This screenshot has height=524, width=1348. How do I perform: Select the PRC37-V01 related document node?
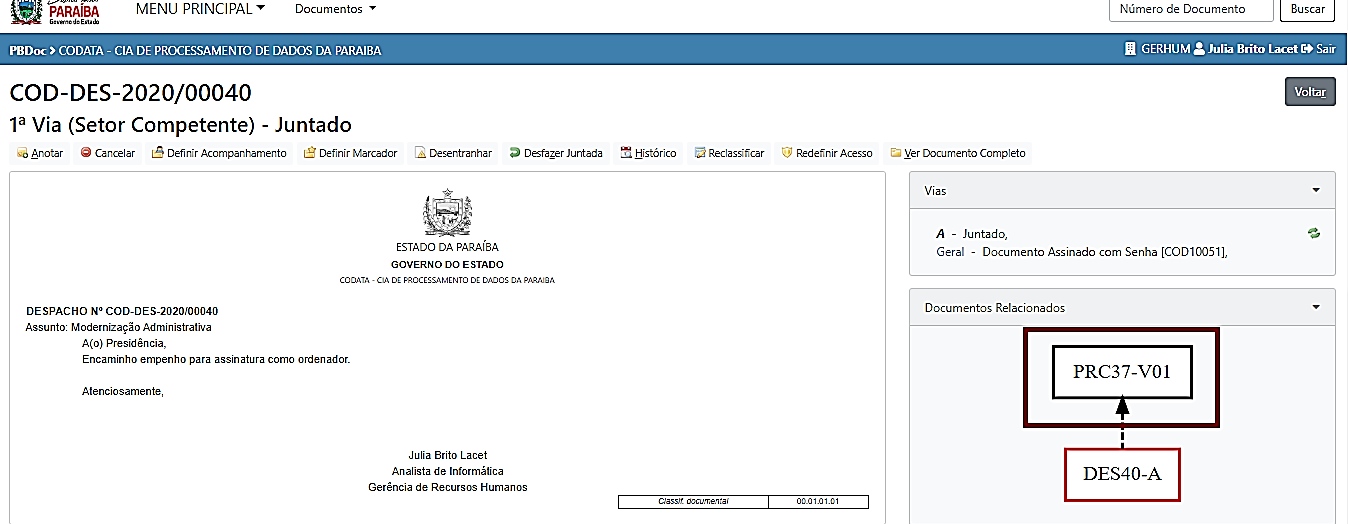point(1121,372)
